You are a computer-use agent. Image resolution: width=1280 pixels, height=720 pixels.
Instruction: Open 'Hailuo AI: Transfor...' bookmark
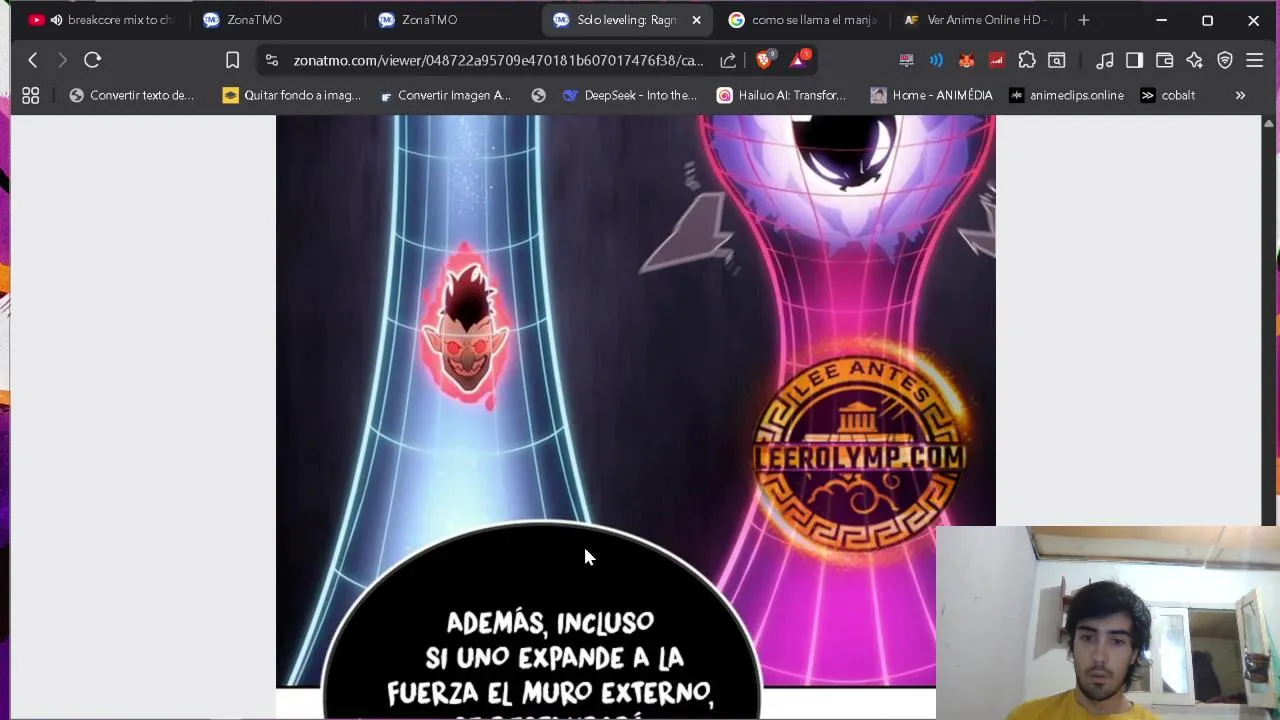[781, 95]
